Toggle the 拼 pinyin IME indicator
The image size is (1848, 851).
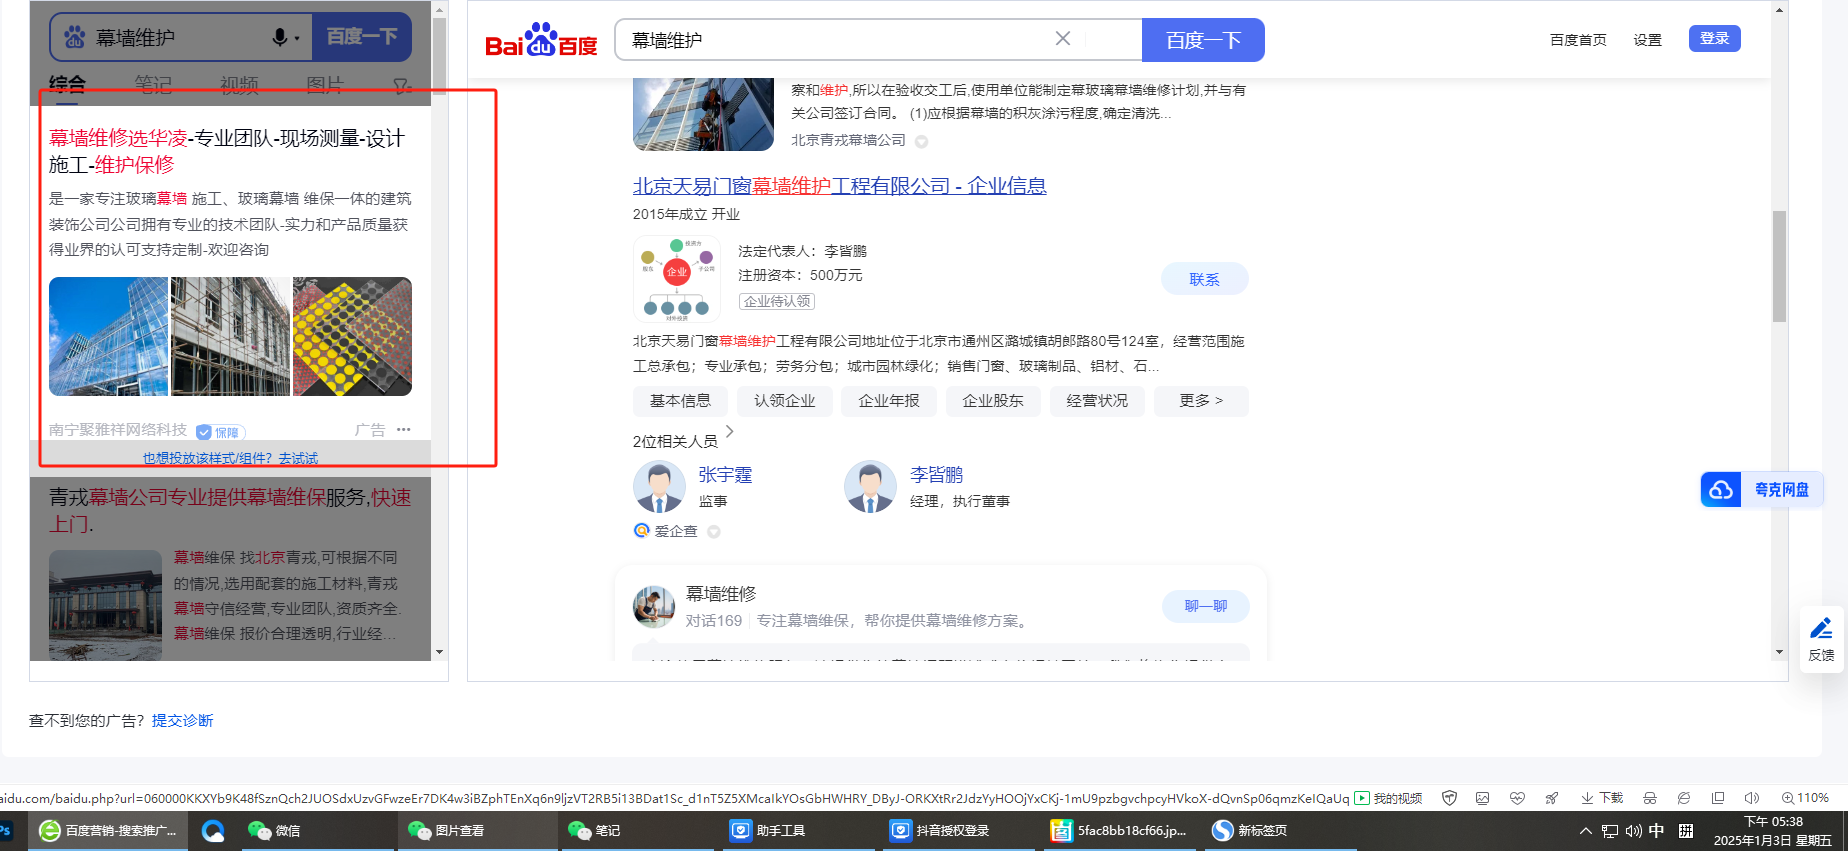click(1686, 831)
